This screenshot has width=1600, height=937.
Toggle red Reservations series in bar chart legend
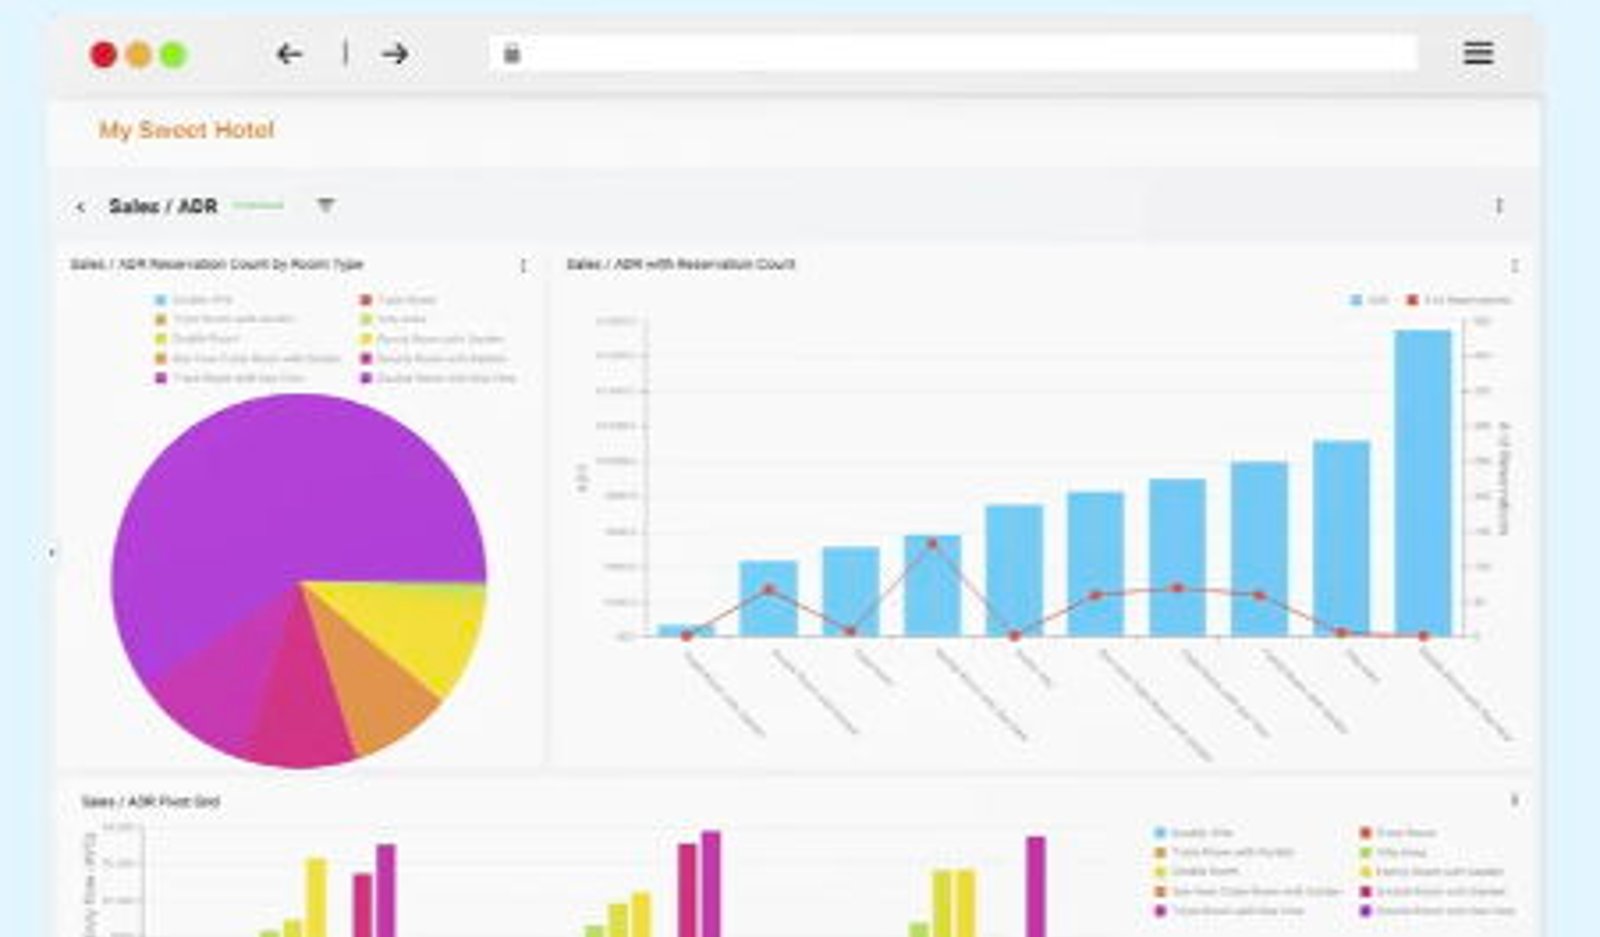coord(1459,300)
